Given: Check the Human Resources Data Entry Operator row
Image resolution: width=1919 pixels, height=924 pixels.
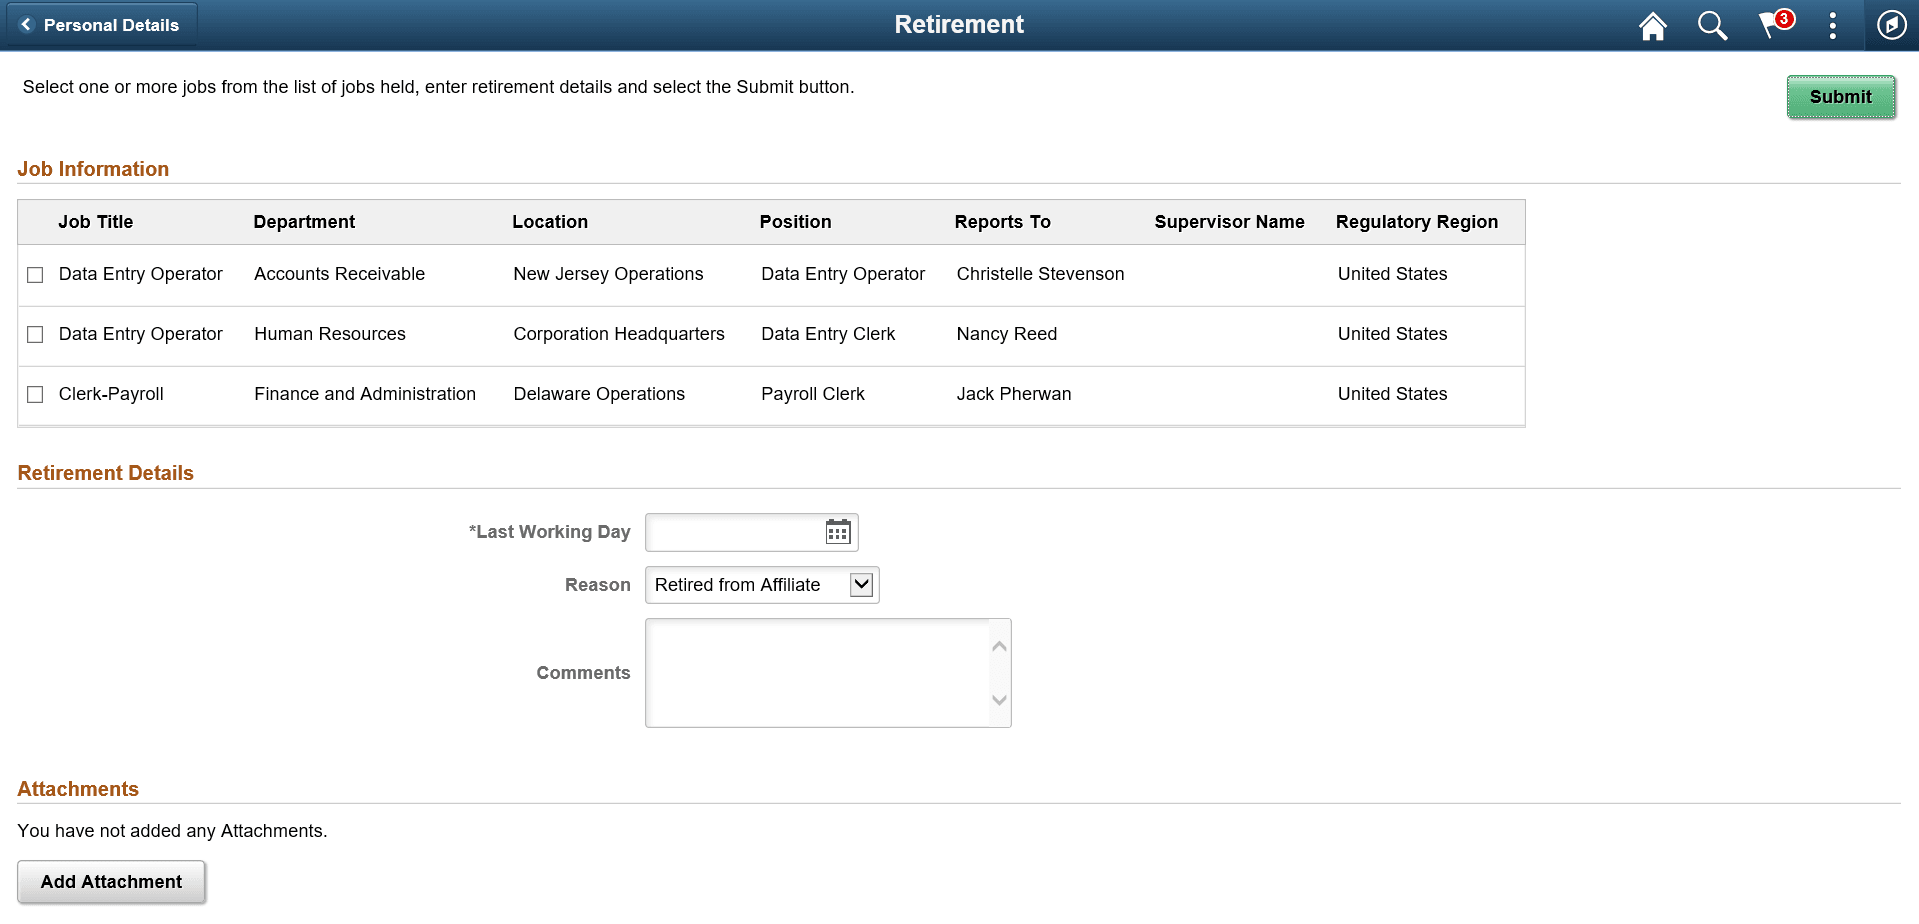Looking at the screenshot, I should pos(35,334).
